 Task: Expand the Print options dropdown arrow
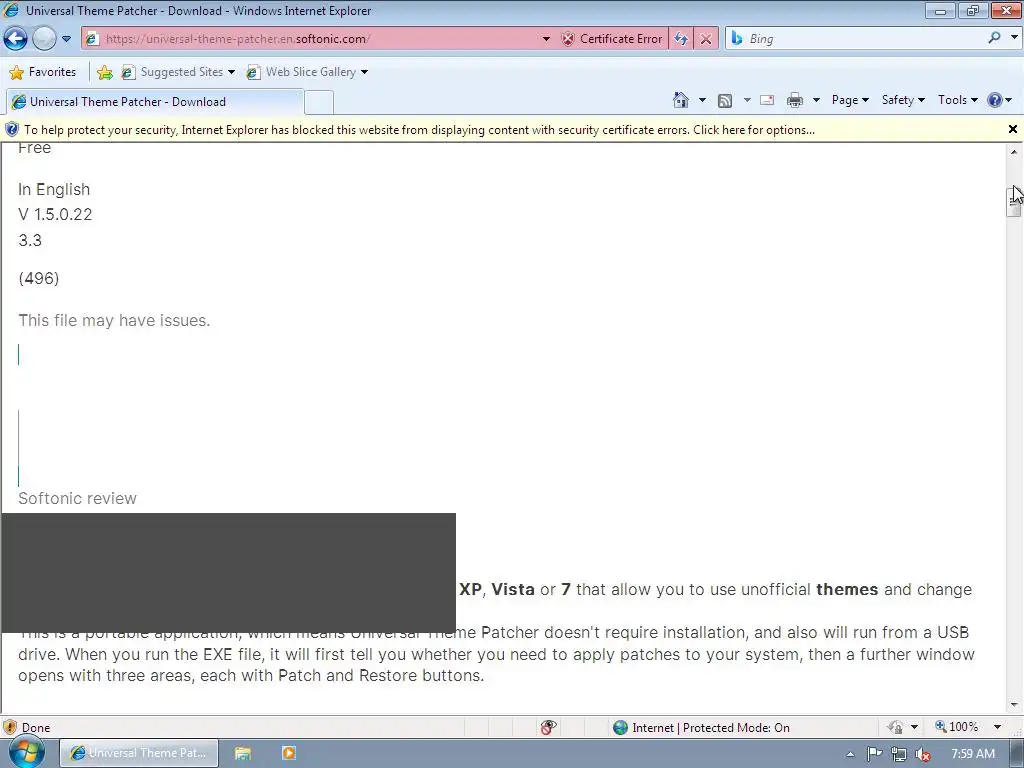pos(816,100)
